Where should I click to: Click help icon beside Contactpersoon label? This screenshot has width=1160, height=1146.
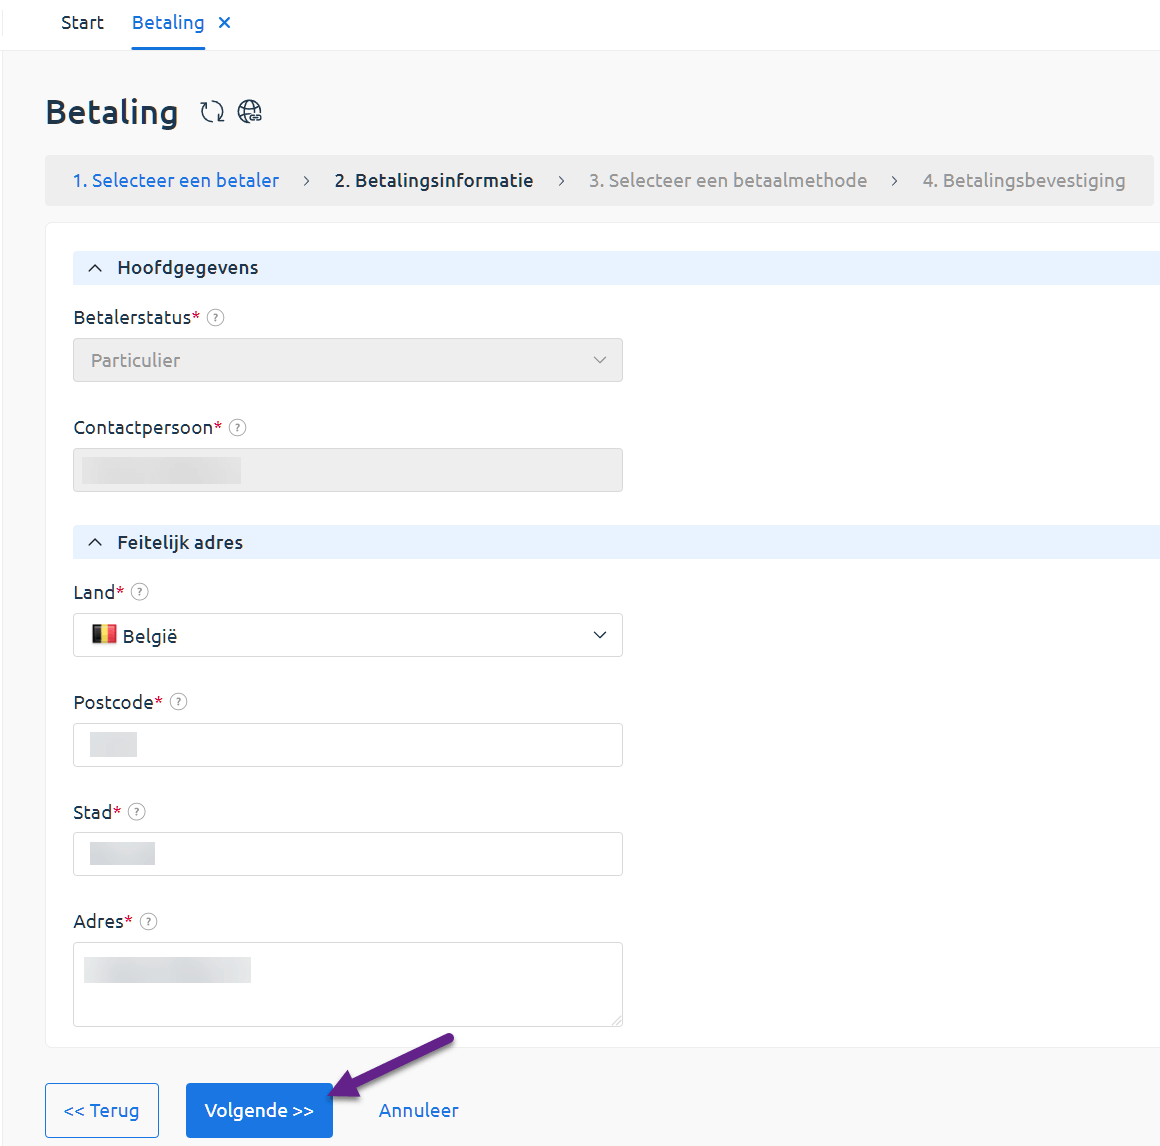238,428
